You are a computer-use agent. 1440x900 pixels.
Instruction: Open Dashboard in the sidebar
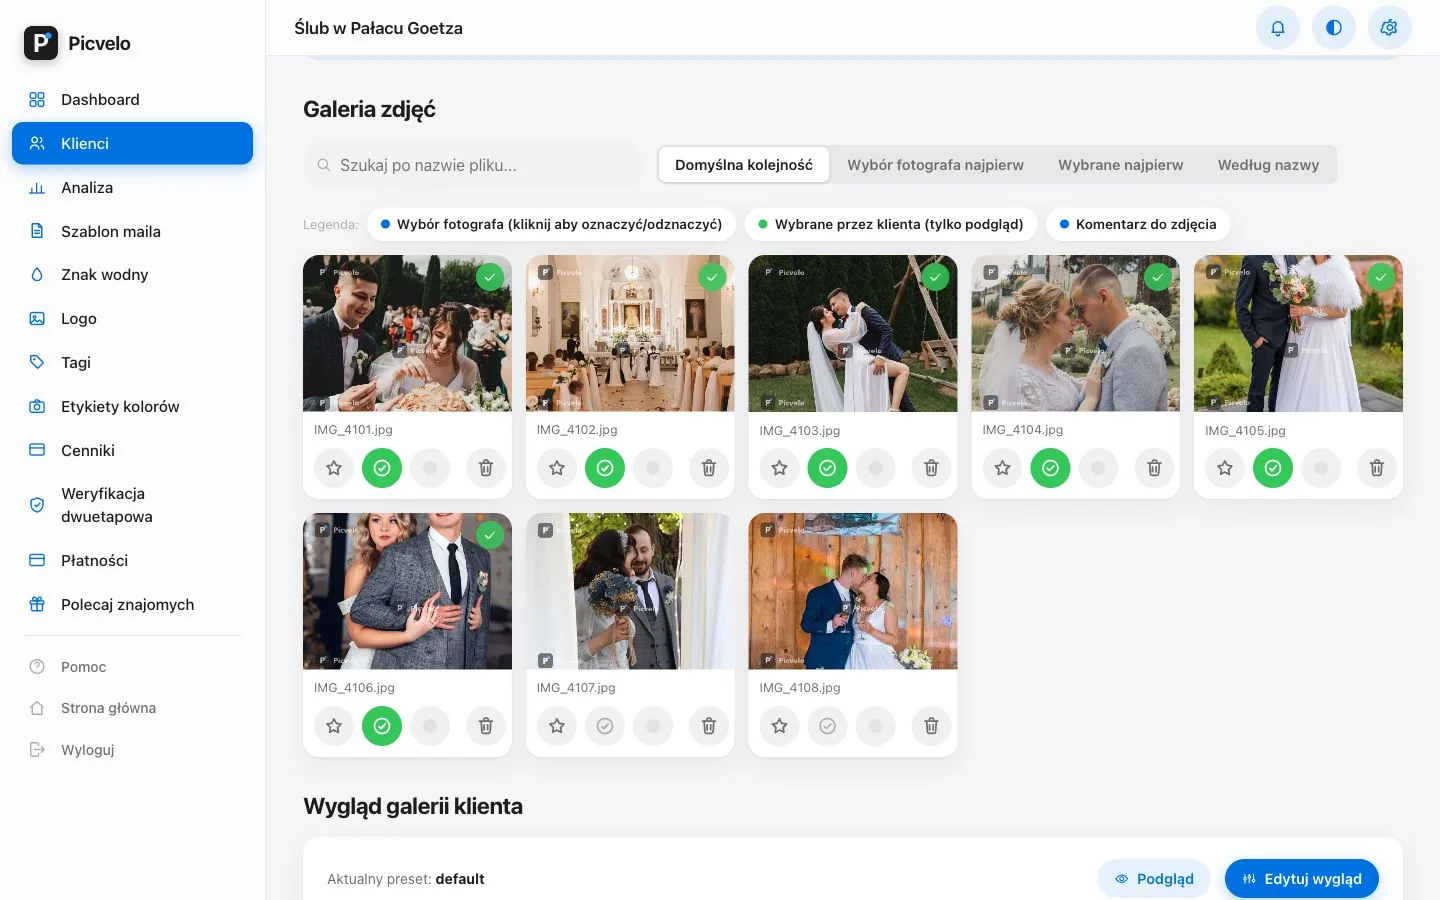click(x=132, y=100)
